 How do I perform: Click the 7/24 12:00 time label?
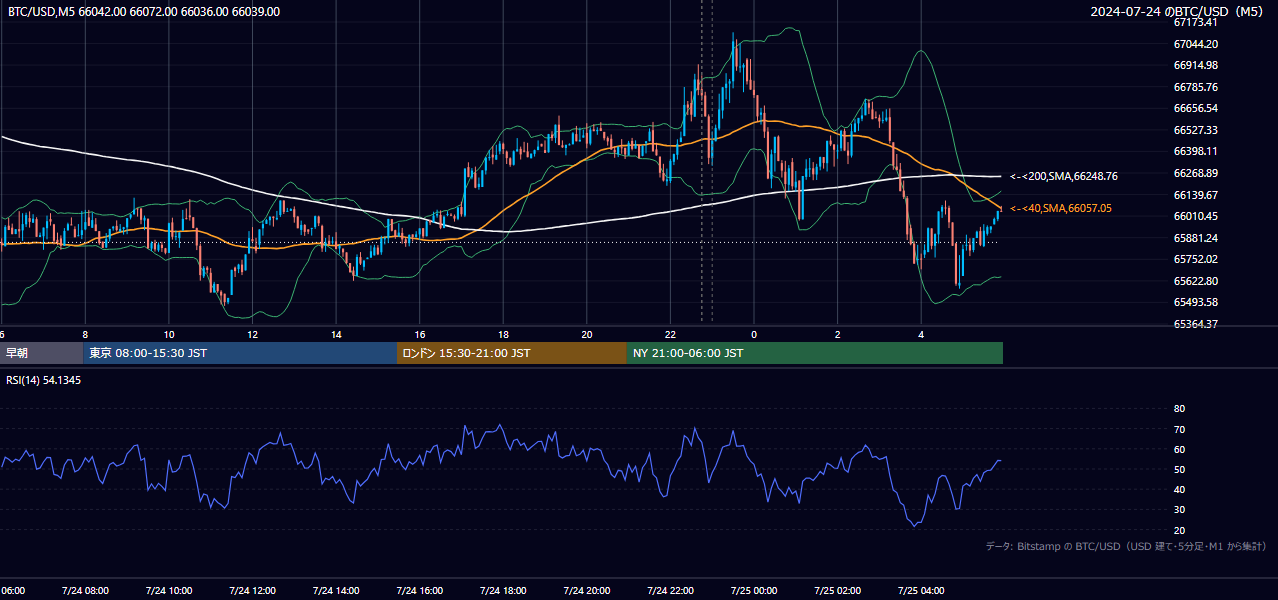[252, 591]
